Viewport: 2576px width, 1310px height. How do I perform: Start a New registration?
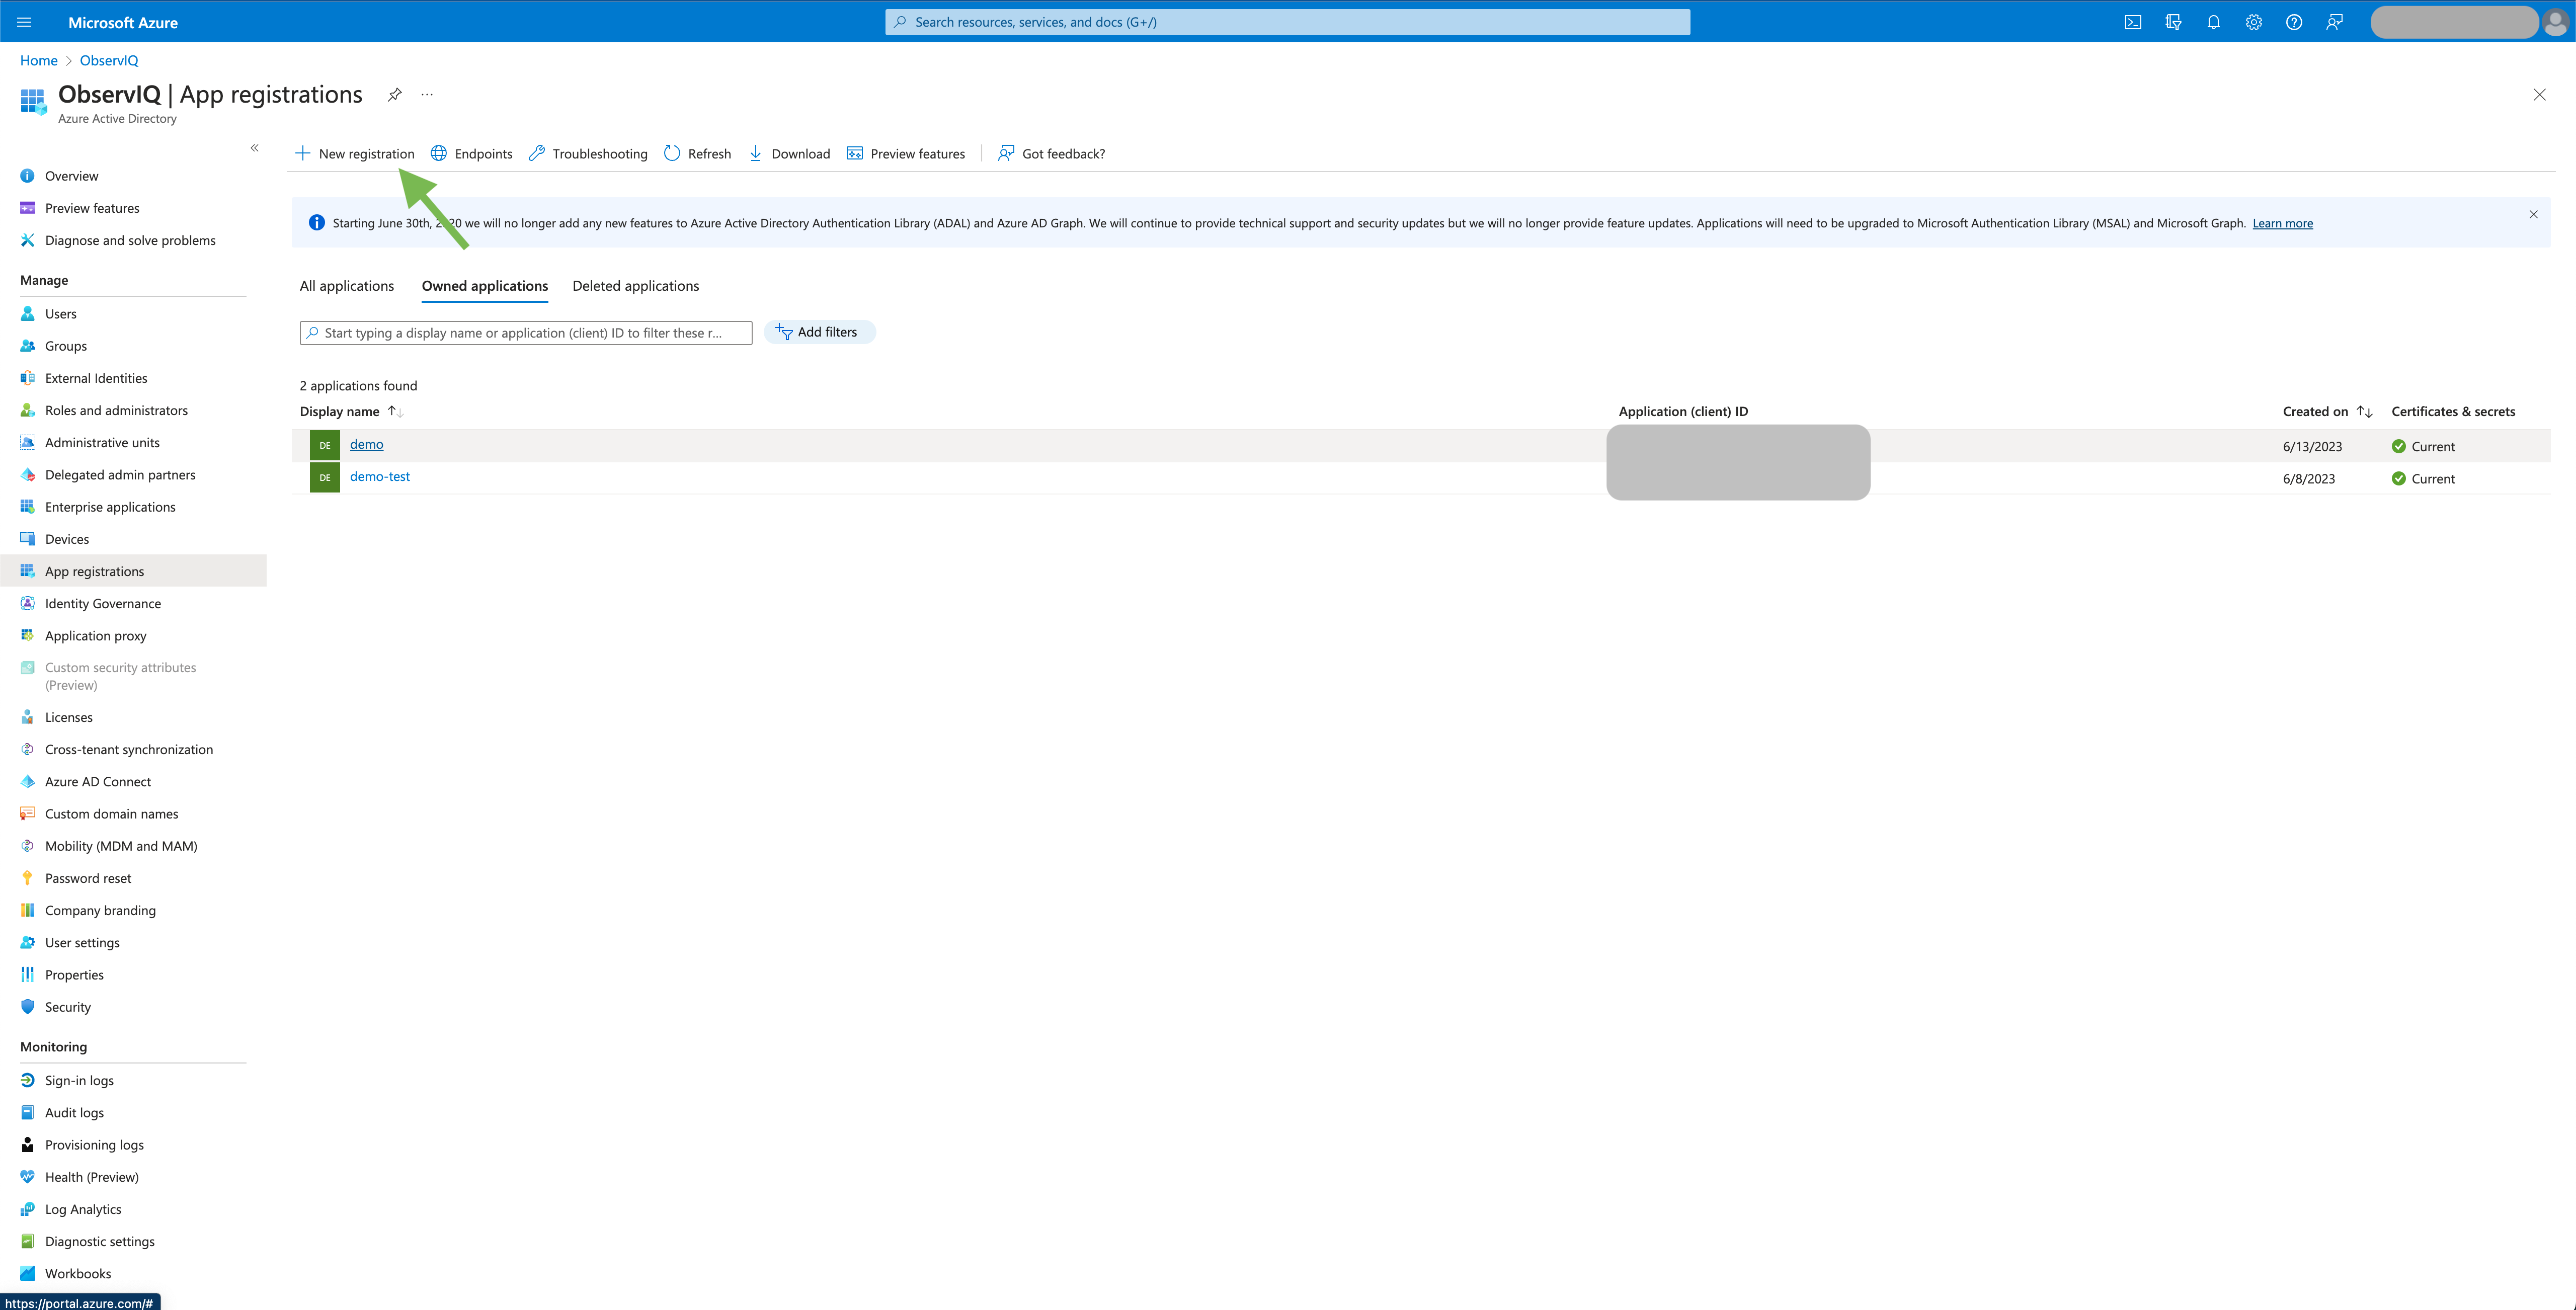pos(355,153)
